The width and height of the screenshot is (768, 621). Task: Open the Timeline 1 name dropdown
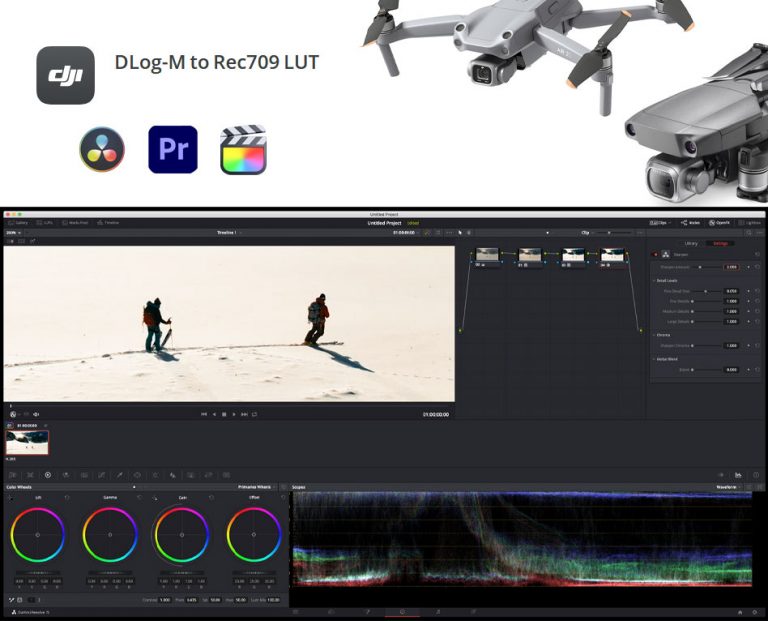[x=229, y=233]
